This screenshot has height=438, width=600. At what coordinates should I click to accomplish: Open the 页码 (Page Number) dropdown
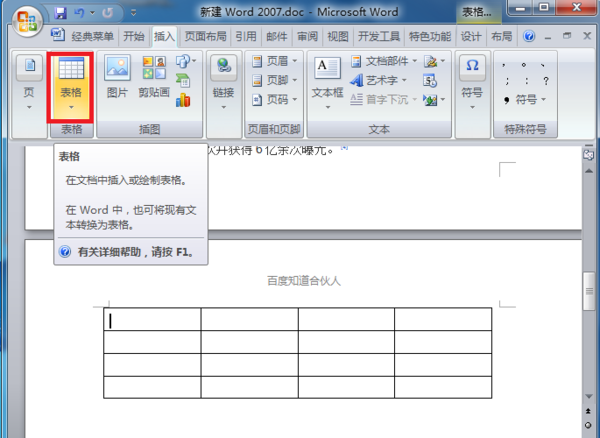click(x=274, y=100)
